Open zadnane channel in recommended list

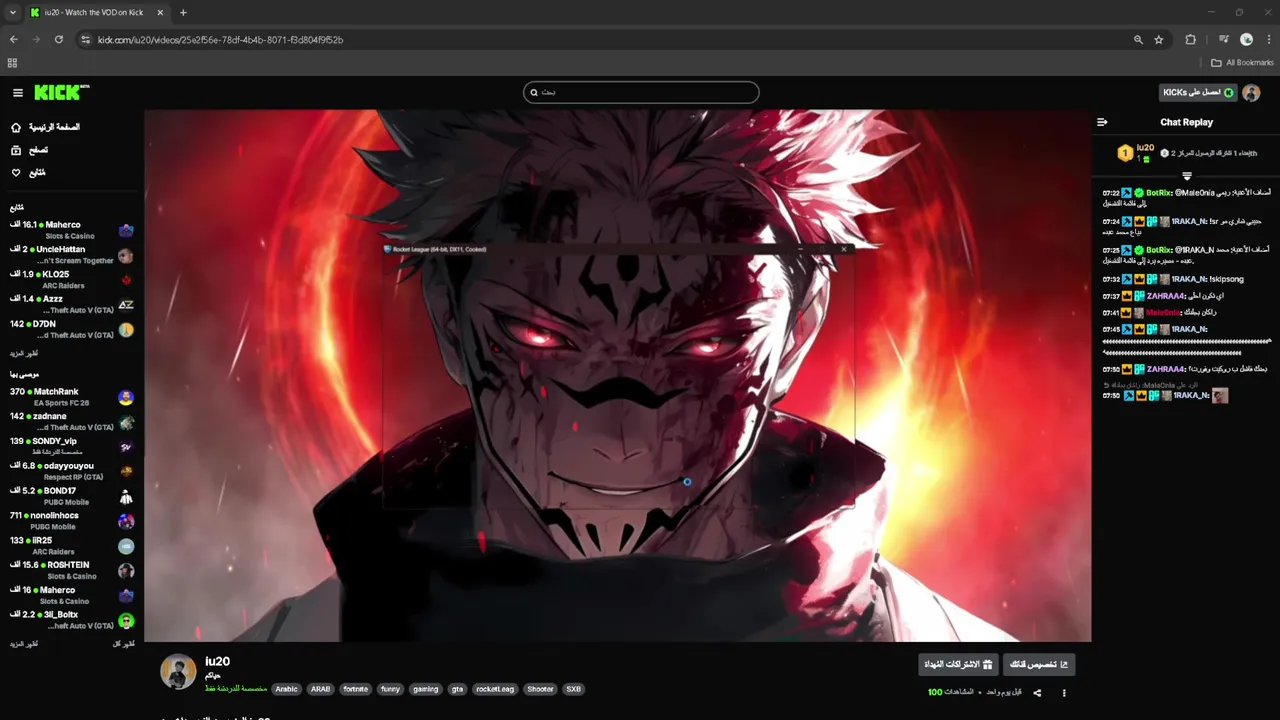pos(72,422)
